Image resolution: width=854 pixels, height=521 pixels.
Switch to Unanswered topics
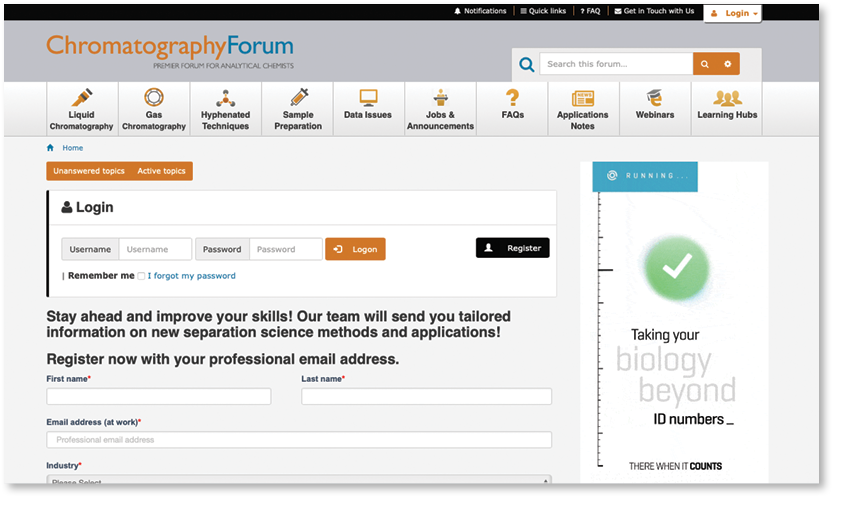(x=89, y=171)
